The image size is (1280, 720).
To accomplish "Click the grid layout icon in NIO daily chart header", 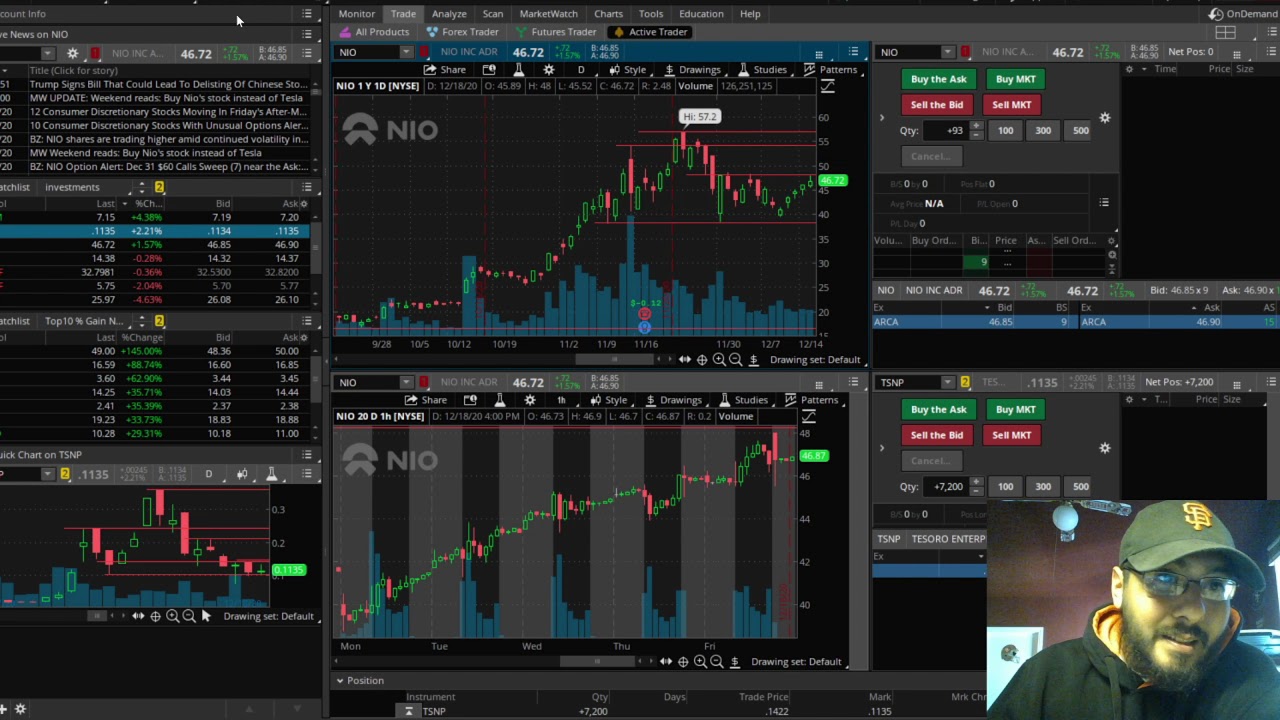I will point(819,53).
